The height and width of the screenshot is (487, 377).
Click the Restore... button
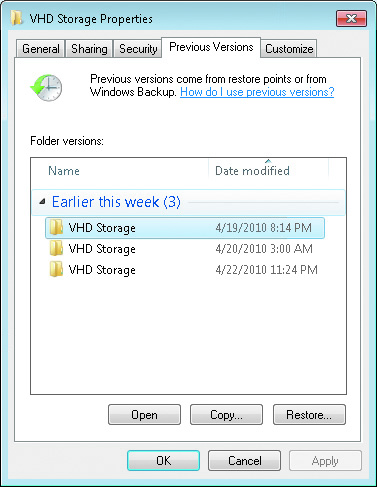click(309, 415)
